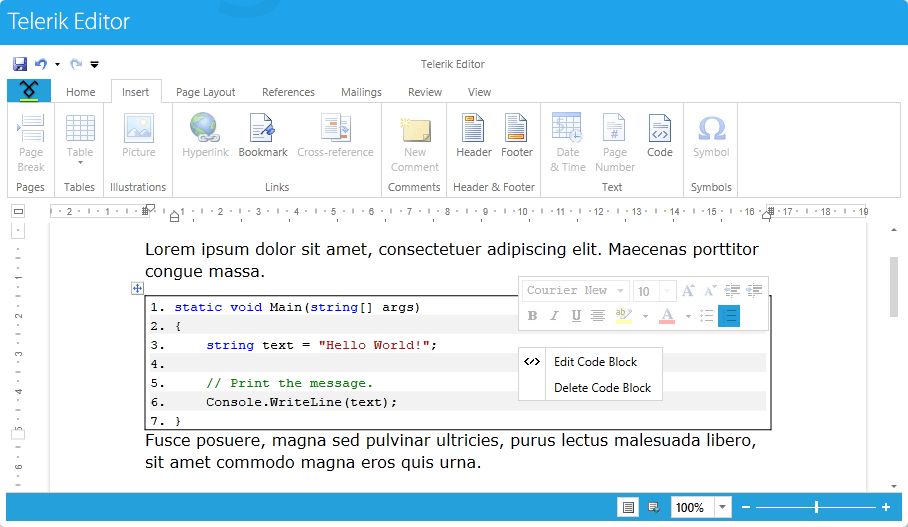908x527 pixels.
Task: Save the document using the disk icon
Action: 20,64
